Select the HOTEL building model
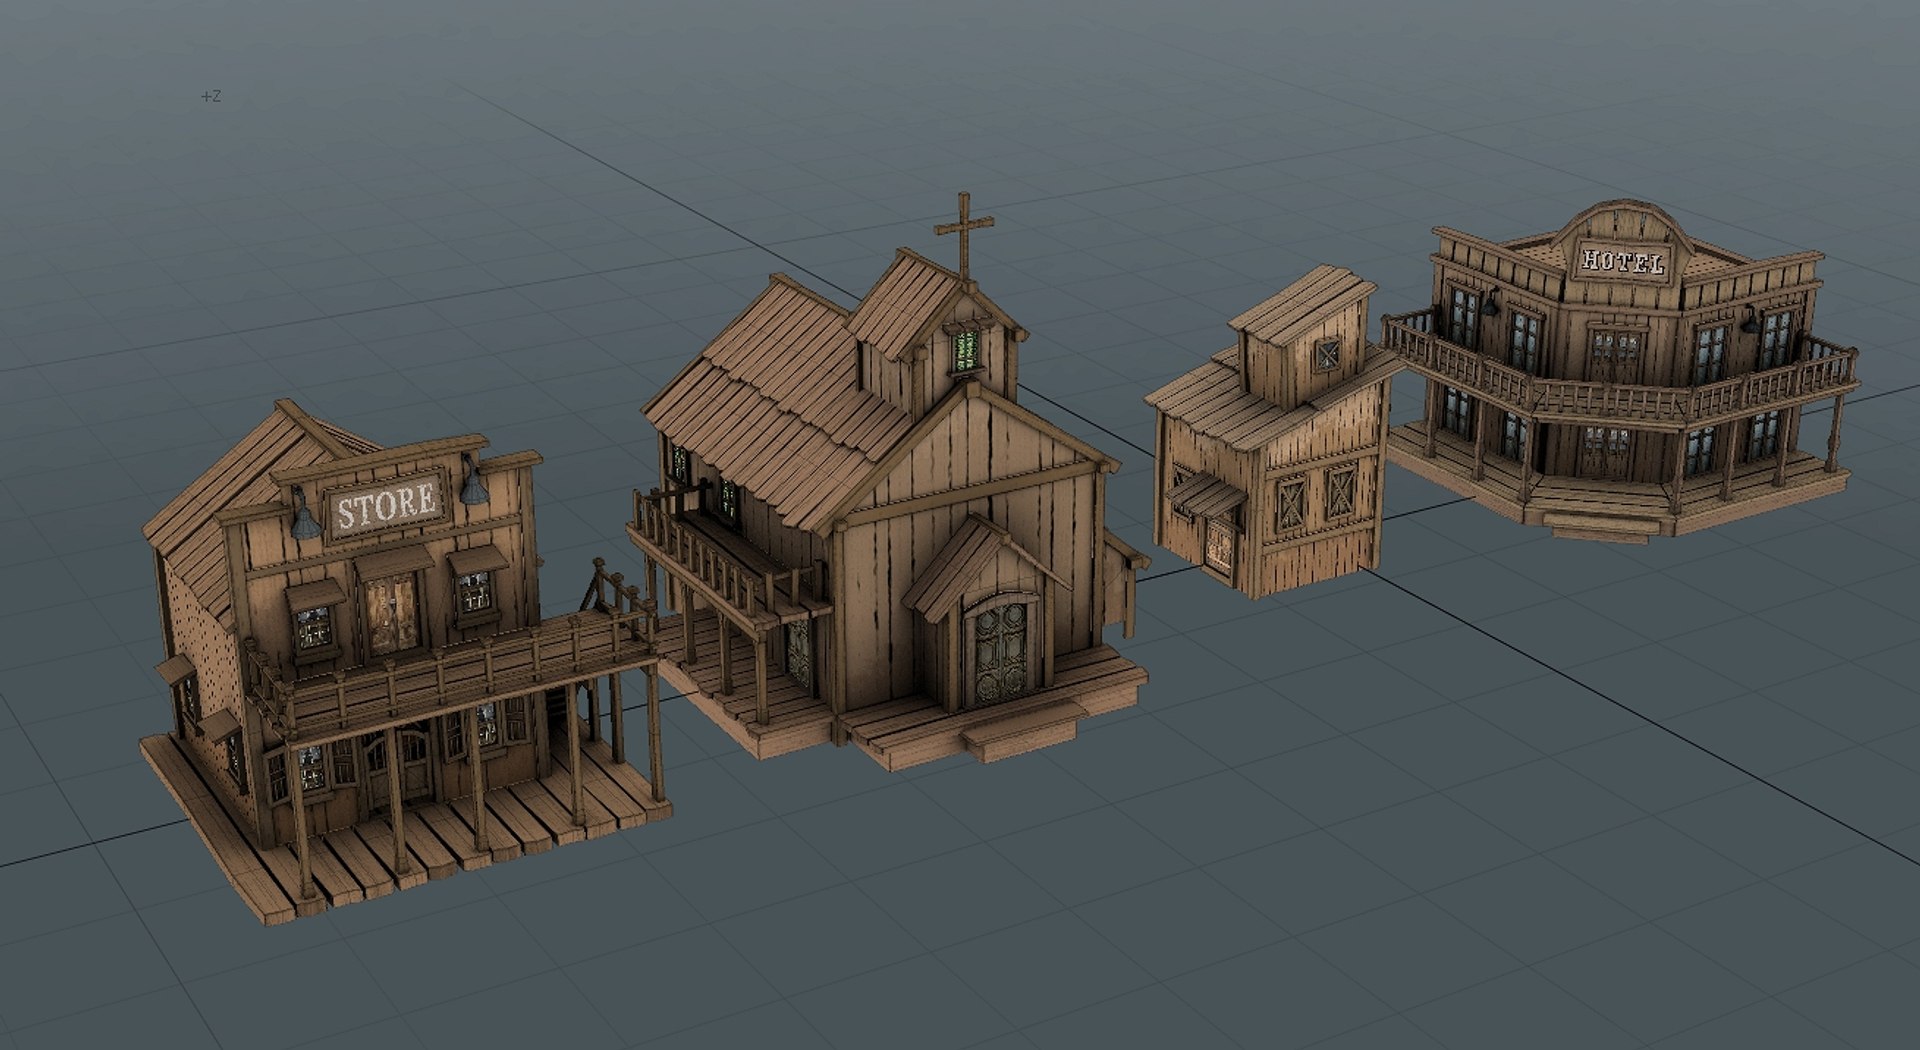The image size is (1920, 1050). point(1620,372)
